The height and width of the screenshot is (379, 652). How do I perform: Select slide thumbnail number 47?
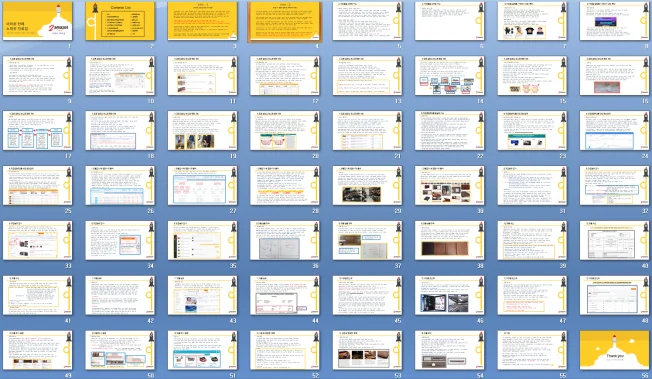(x=532, y=295)
